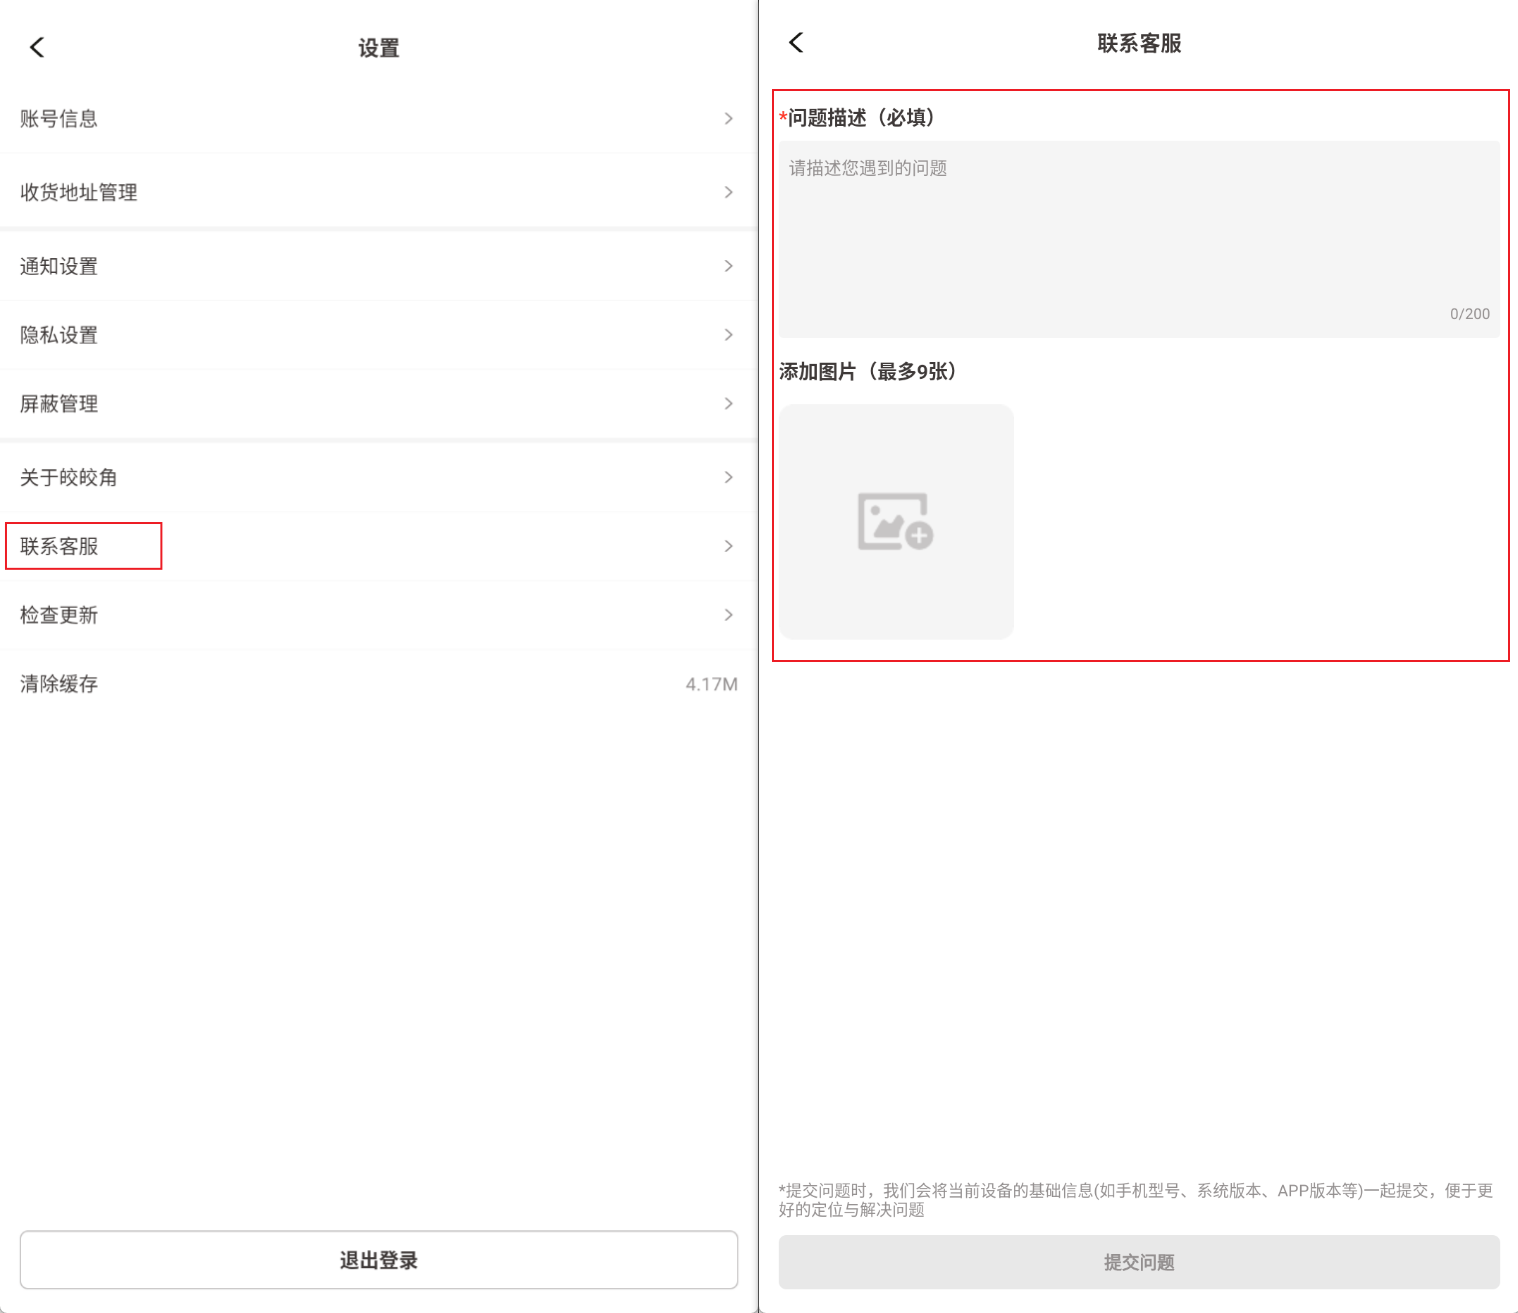The image size is (1518, 1313).
Task: Focus the 问题描述 text input area
Action: coord(1139,238)
